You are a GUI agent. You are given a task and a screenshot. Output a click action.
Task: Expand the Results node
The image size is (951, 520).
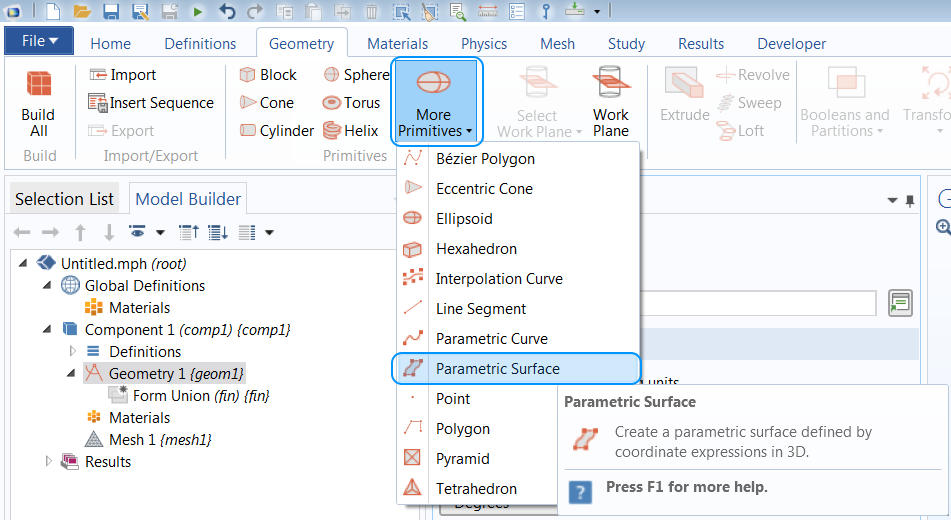point(49,462)
